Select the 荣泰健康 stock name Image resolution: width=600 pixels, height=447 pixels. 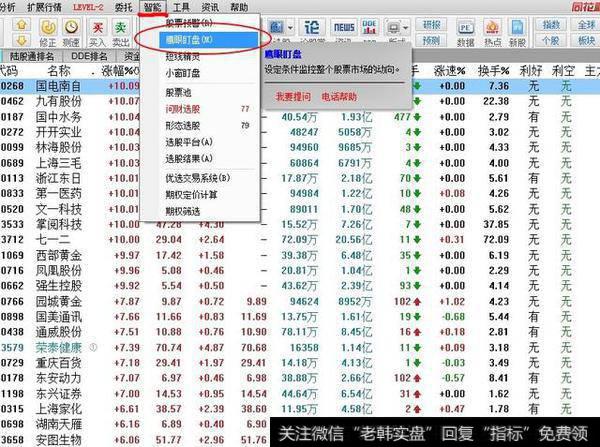[59, 347]
